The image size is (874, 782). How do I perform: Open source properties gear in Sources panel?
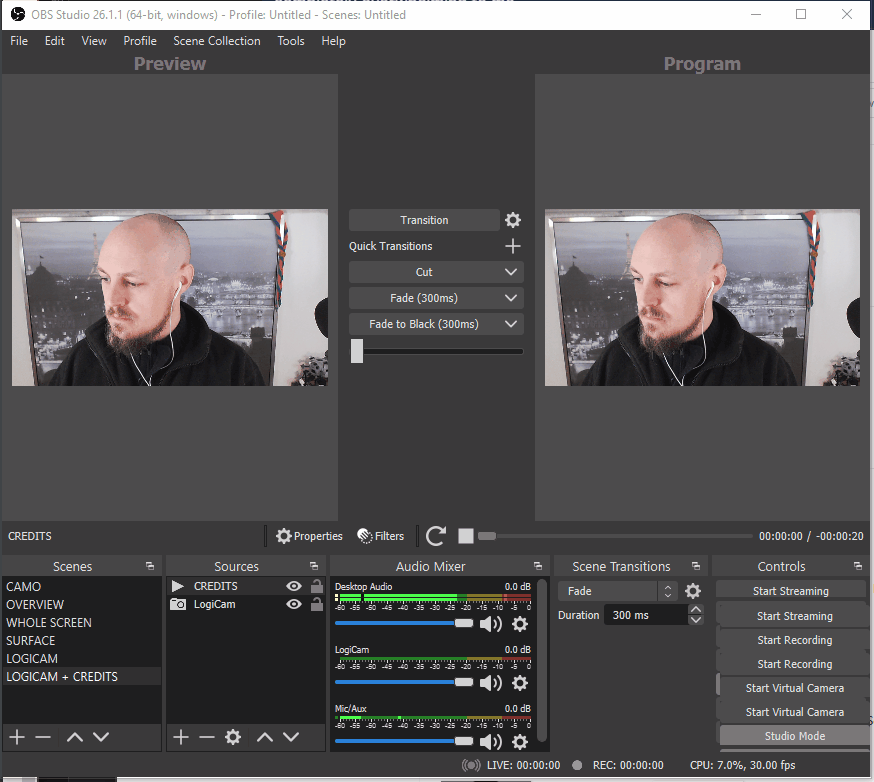233,737
